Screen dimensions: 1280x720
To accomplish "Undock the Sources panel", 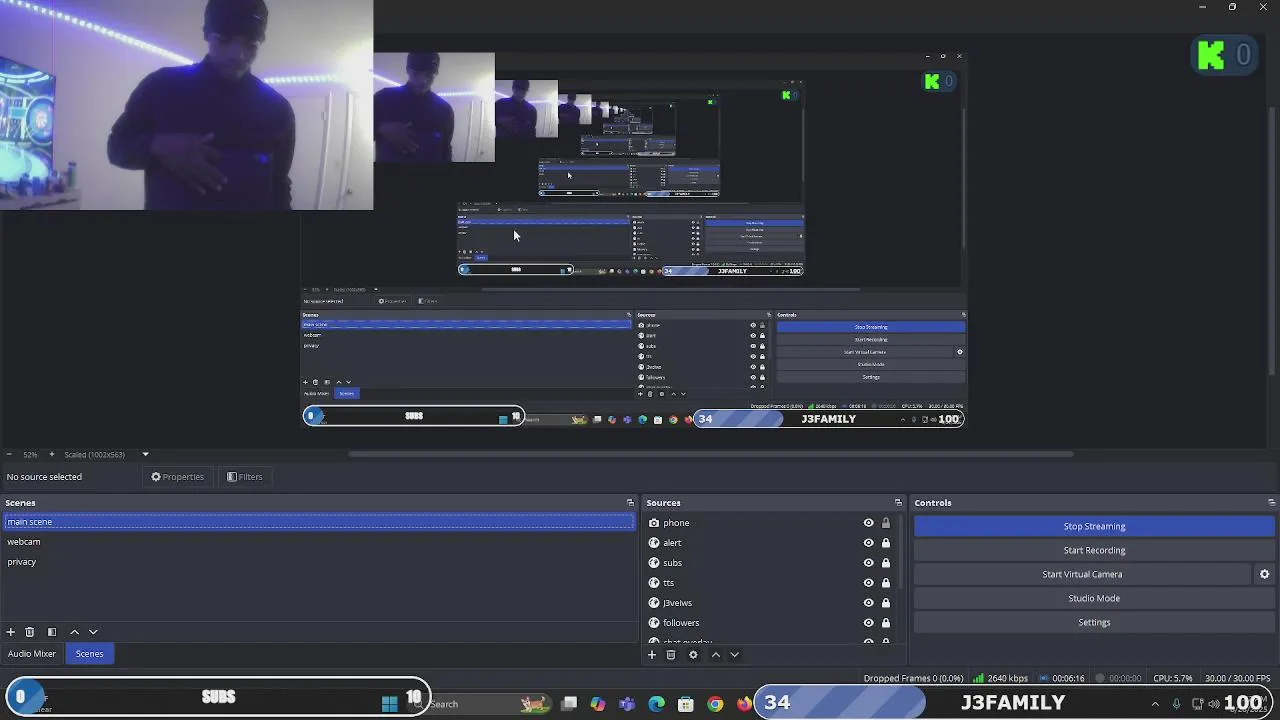I will point(897,503).
